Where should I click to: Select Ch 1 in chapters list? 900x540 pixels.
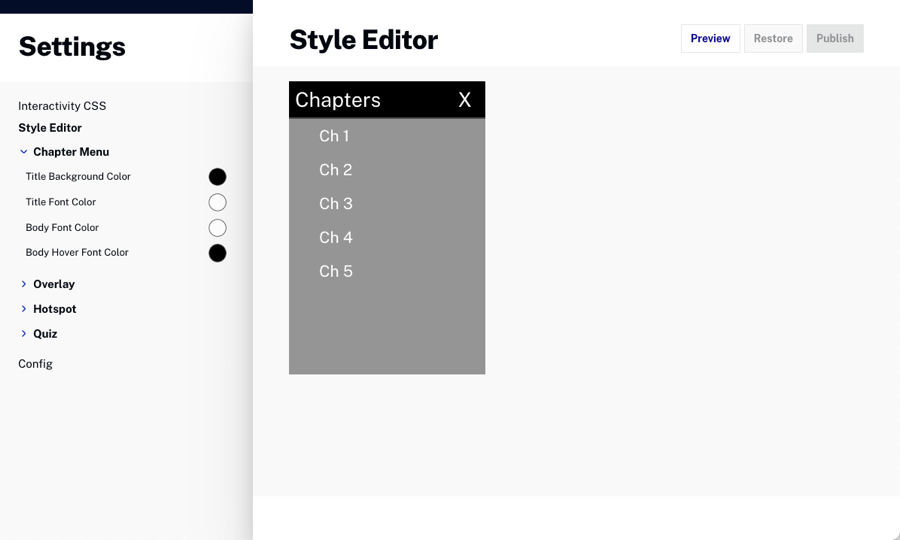point(334,136)
